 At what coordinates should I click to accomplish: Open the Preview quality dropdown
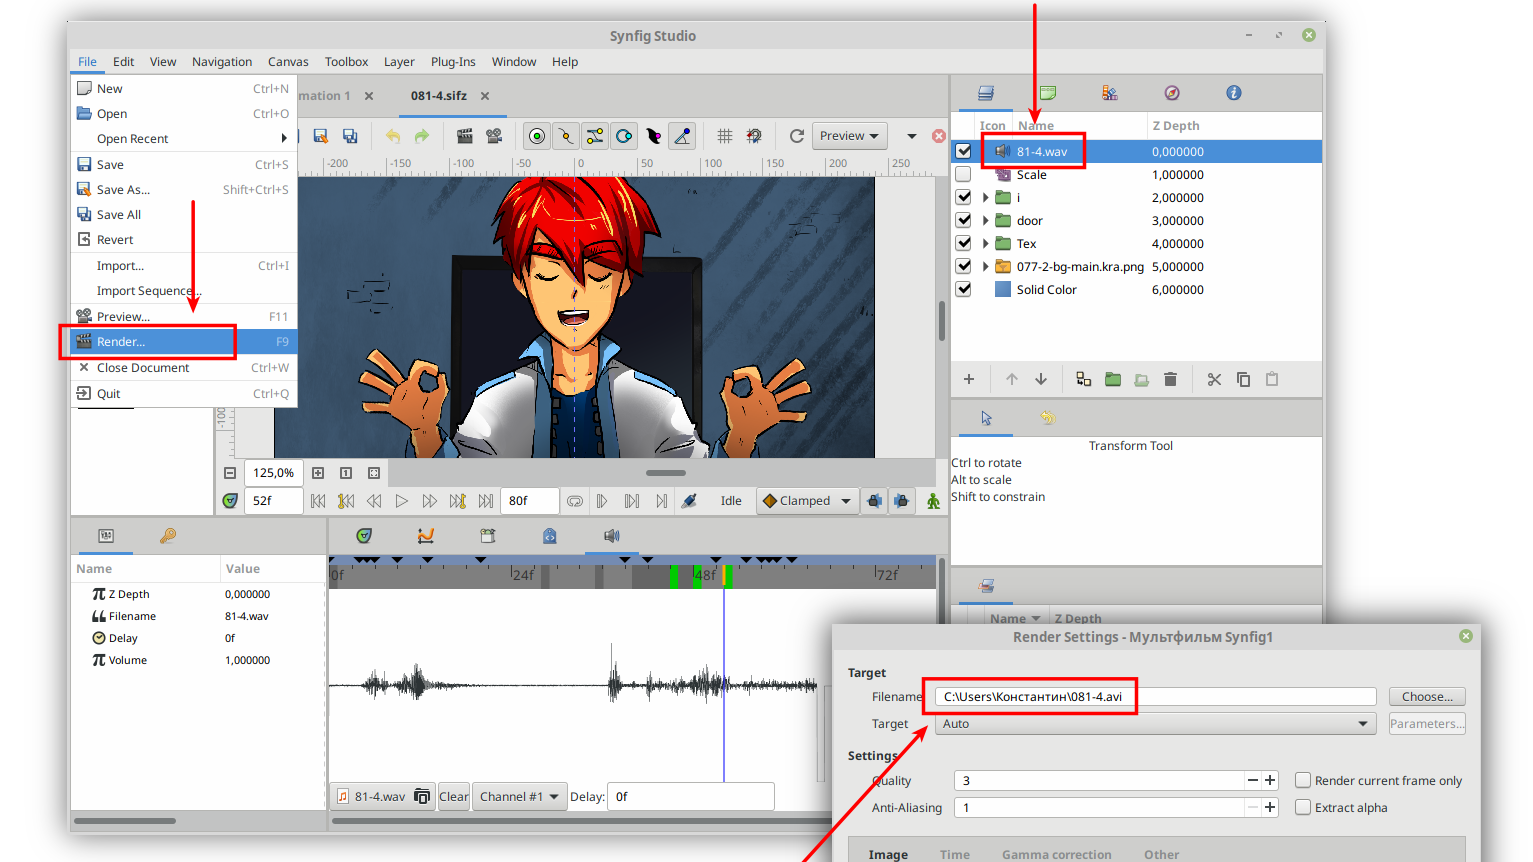coord(850,136)
